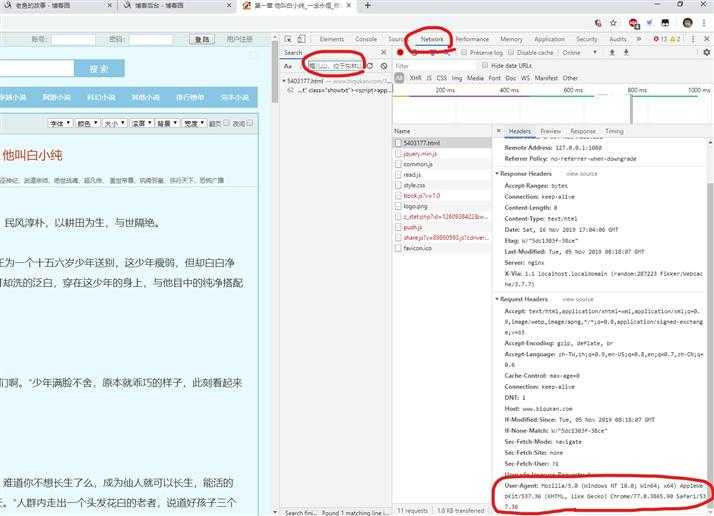Close the DevTools Search panel
The width and height of the screenshot is (714, 516).
pos(383,52)
